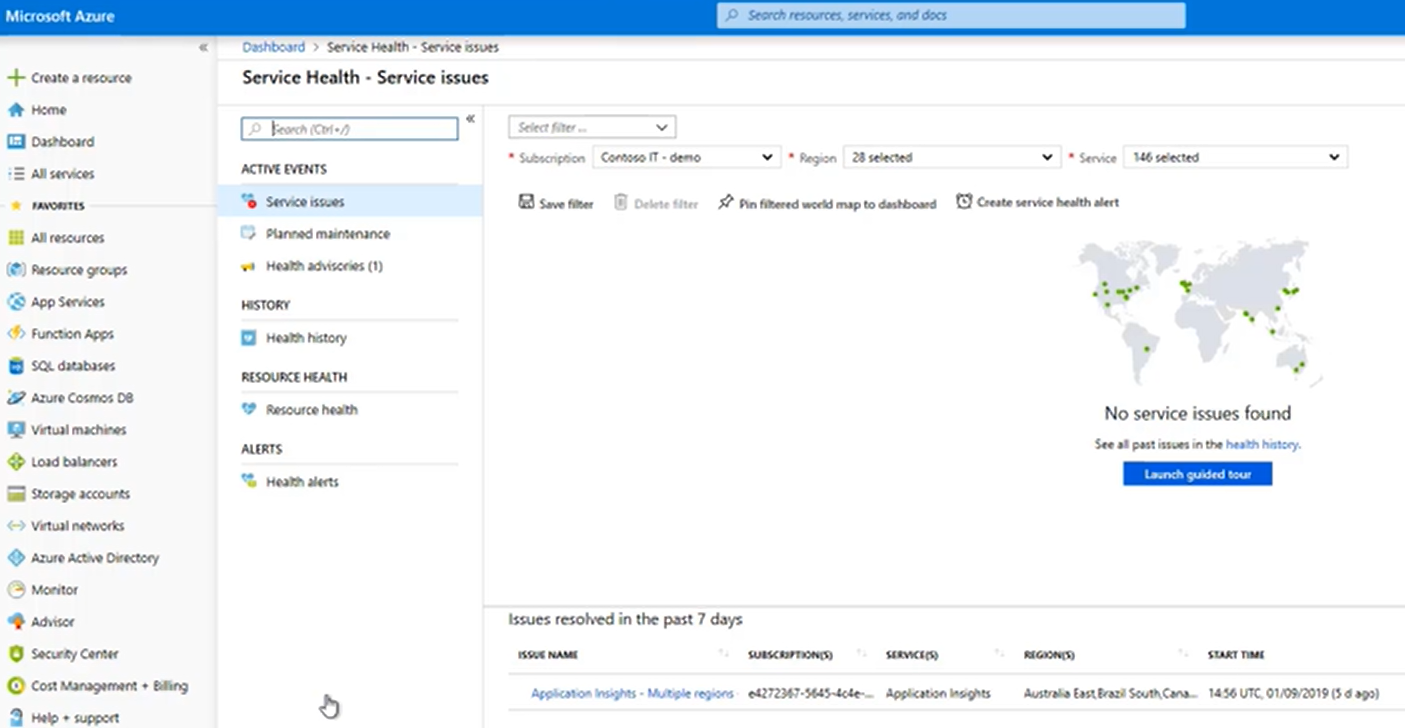Open Resource groups icon
This screenshot has height=728, width=1405.
[x=15, y=270]
